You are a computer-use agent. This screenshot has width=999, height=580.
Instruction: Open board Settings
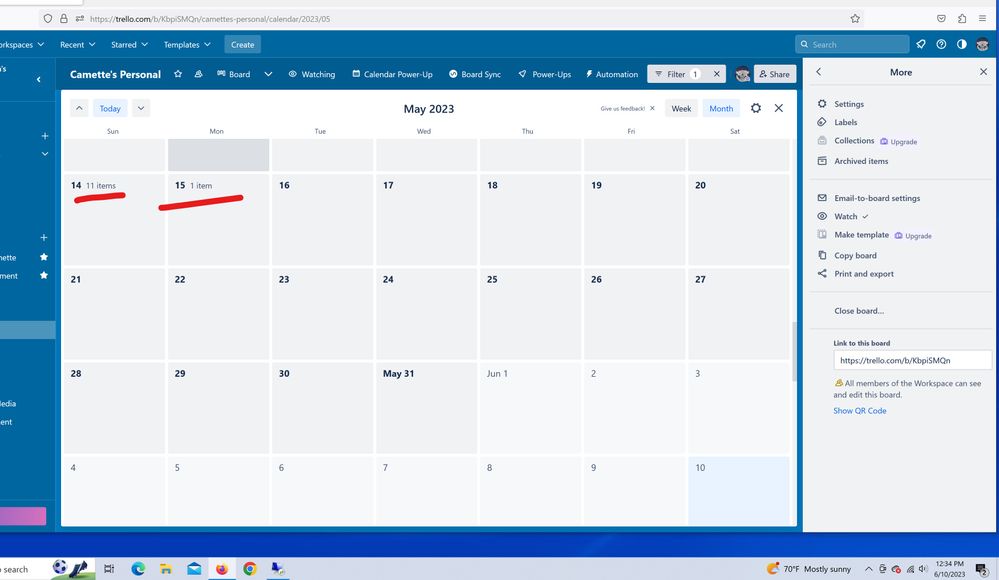click(849, 104)
